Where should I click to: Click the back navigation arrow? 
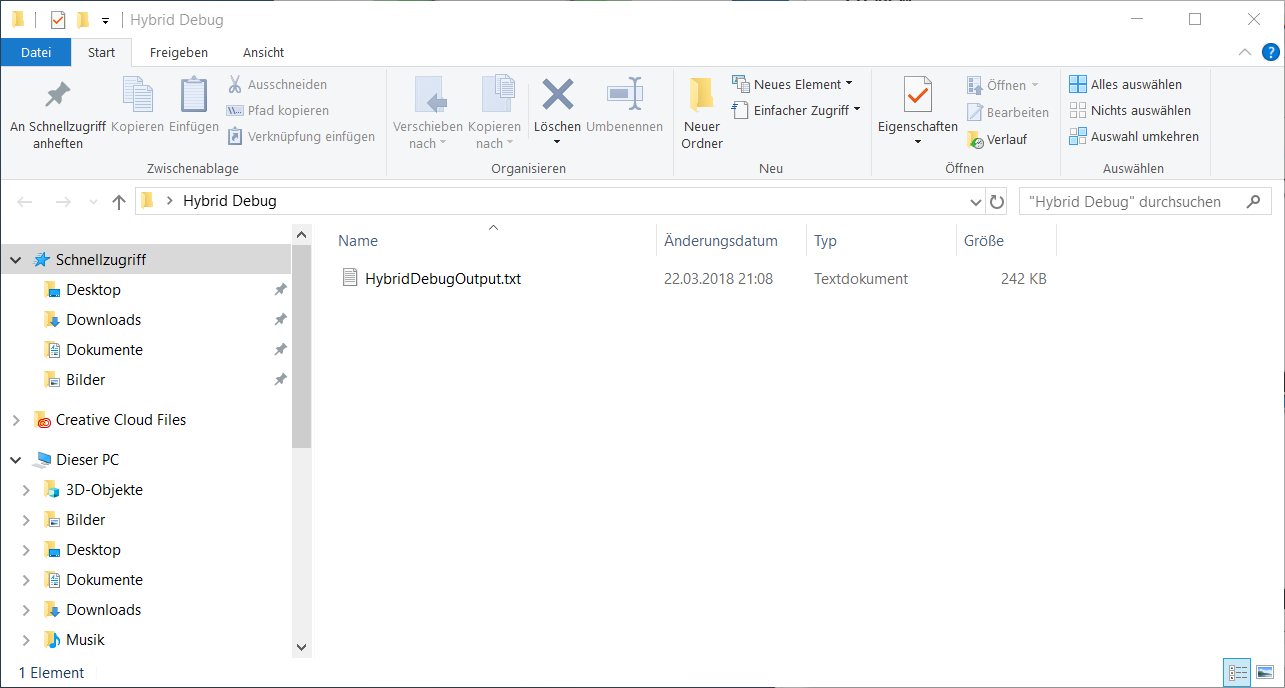click(x=26, y=202)
